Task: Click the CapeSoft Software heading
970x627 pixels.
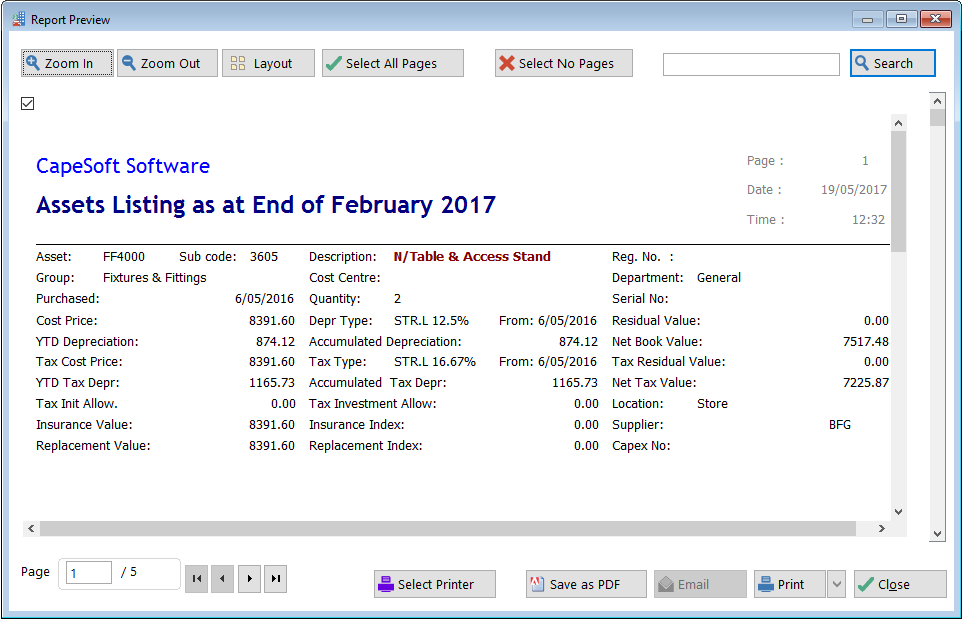Action: point(122,166)
